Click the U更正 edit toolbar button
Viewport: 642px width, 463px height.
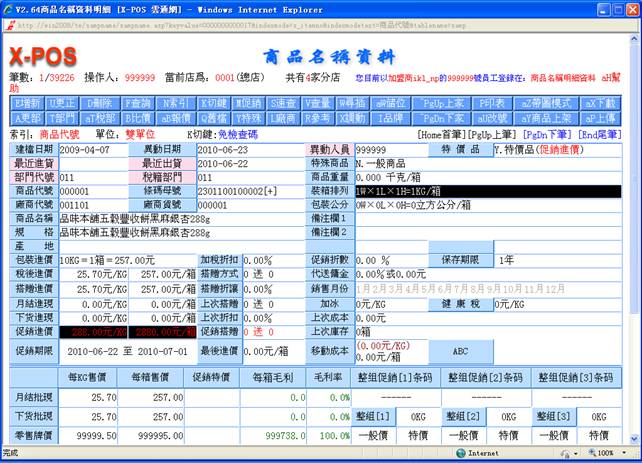pyautogui.click(x=61, y=103)
